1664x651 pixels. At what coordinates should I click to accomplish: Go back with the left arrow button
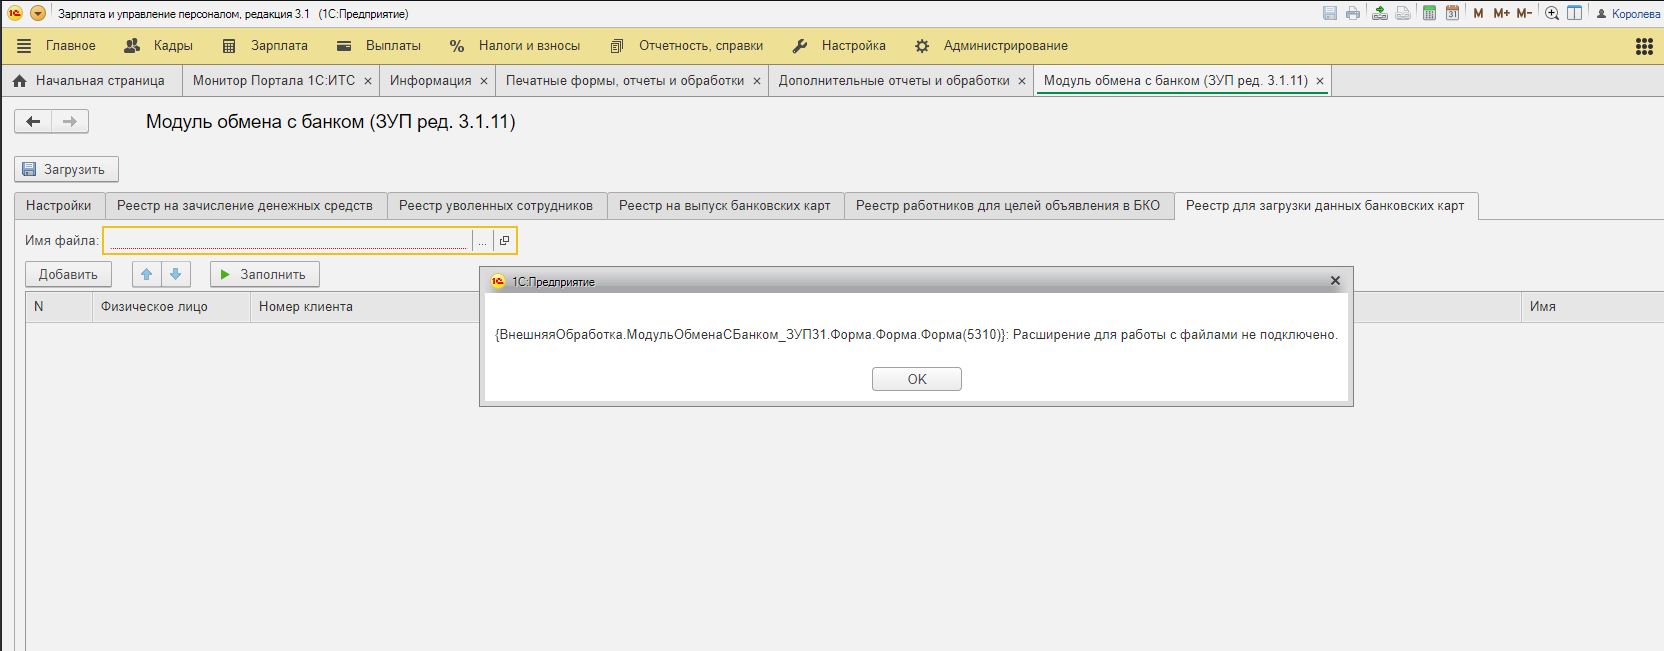[x=33, y=122]
